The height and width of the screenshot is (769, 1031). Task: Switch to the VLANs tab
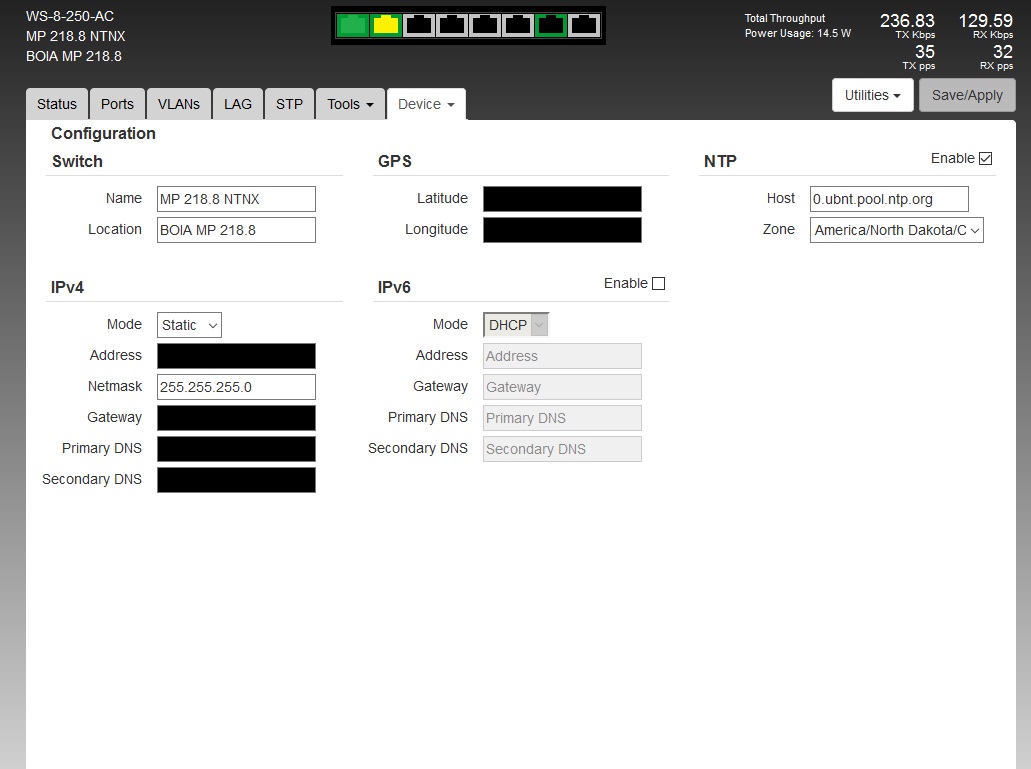(x=179, y=104)
